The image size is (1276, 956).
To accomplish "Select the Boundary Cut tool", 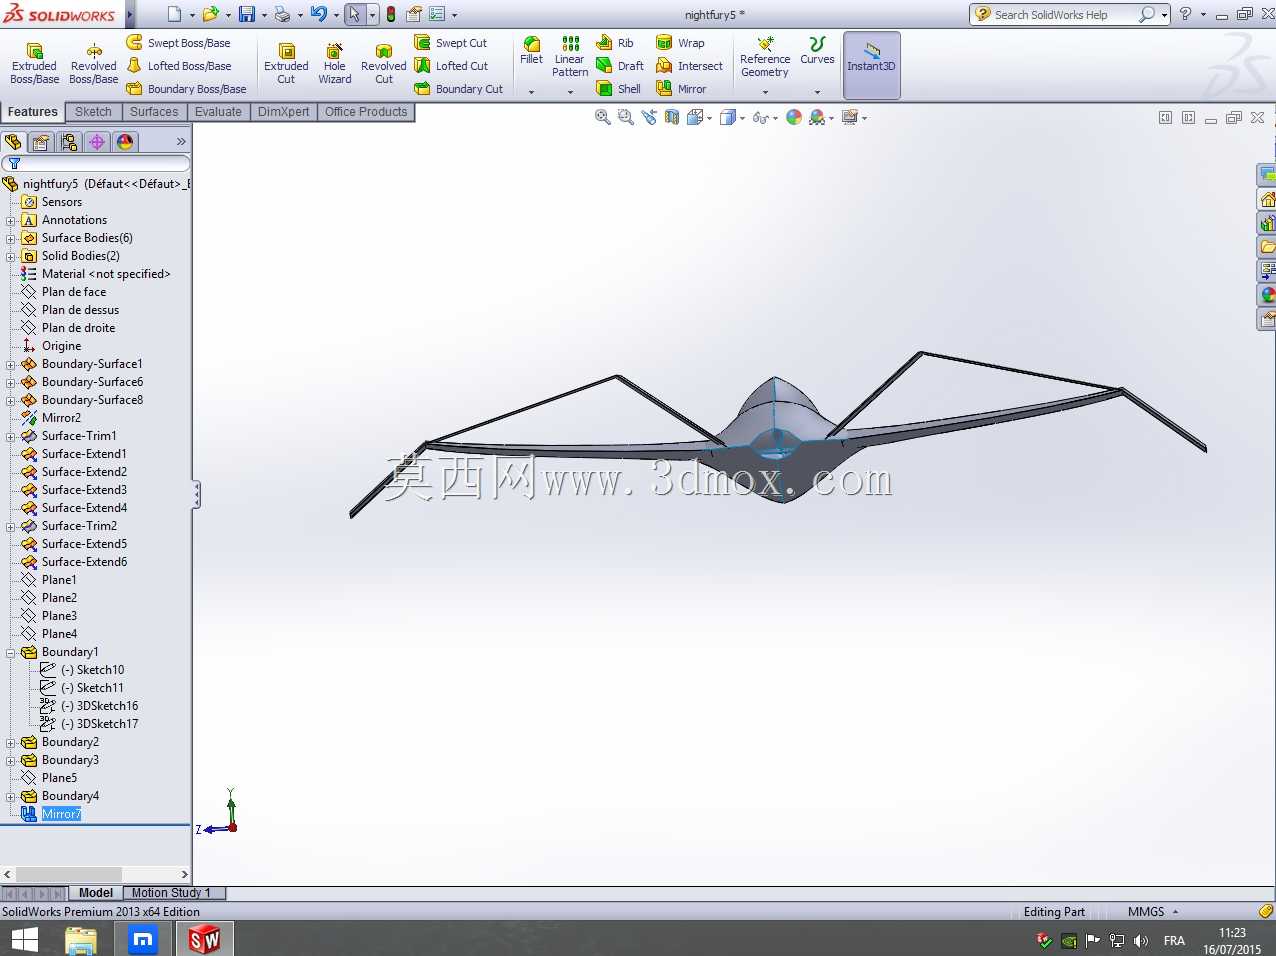I will 460,89.
